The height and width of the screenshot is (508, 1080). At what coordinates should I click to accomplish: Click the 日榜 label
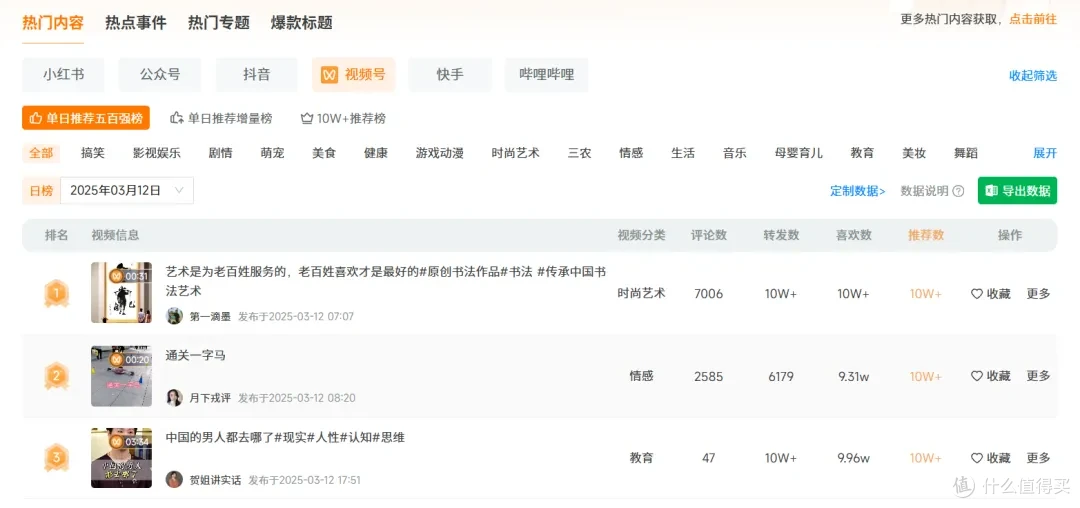tap(41, 191)
